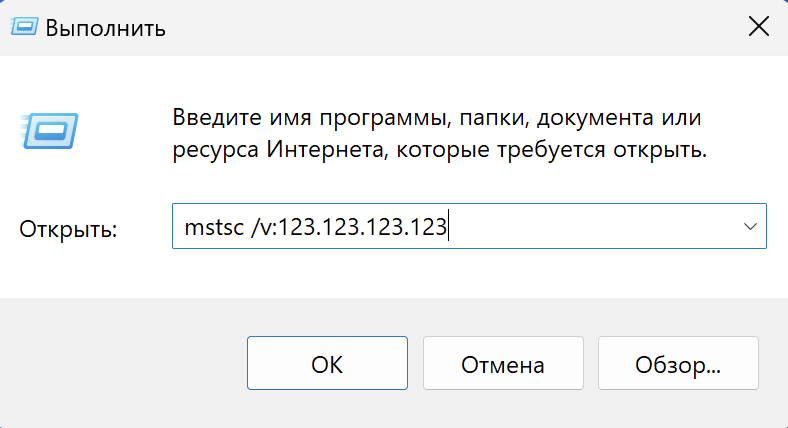This screenshot has height=428, width=788.
Task: Focus the Открыть input field with mstsc command
Action: coord(469,226)
